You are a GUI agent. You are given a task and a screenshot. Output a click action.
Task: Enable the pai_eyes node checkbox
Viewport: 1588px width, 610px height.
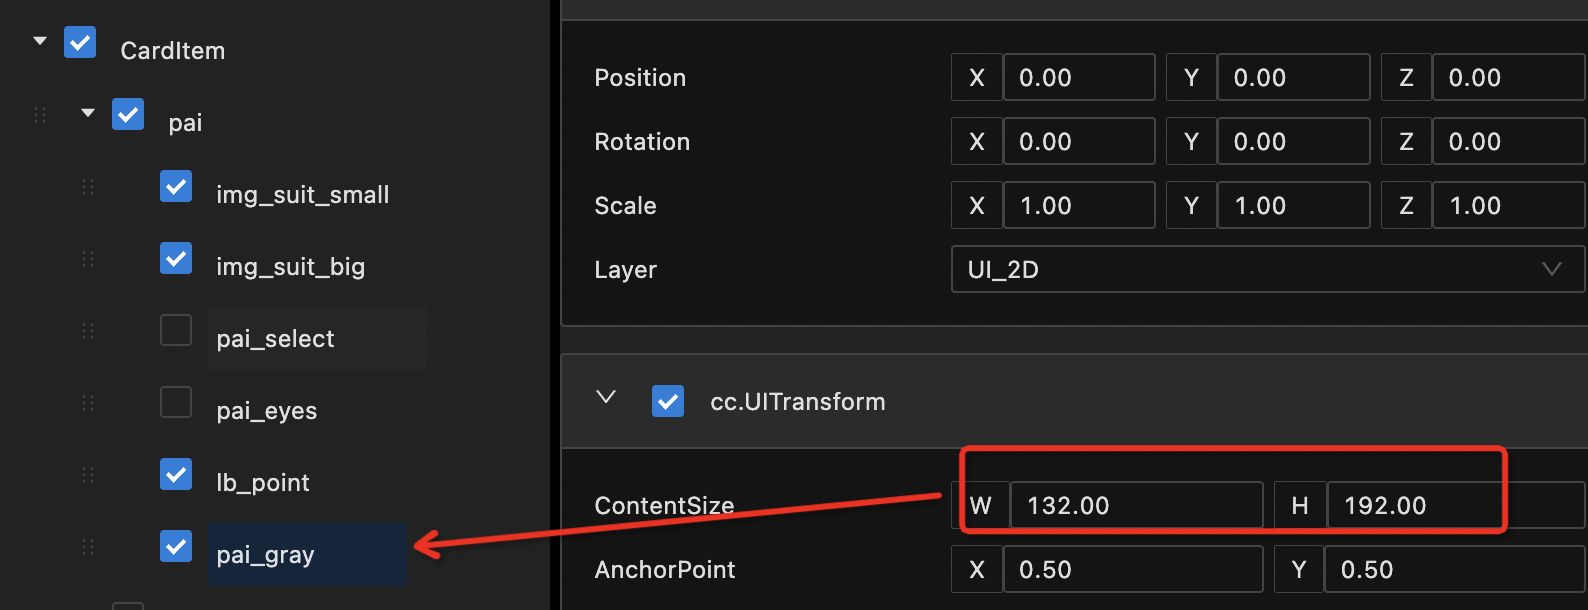click(176, 402)
